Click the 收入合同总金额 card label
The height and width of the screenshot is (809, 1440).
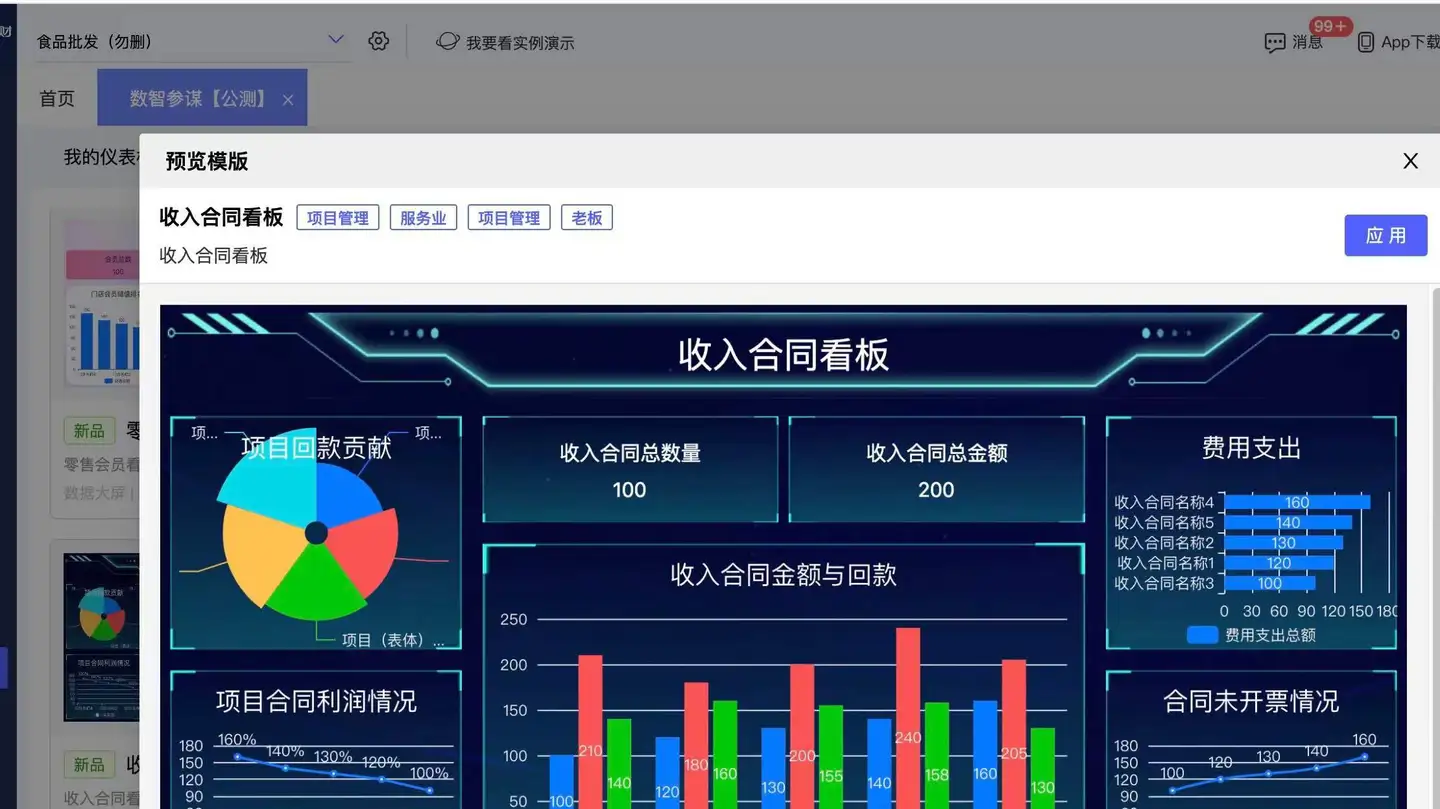coord(937,453)
